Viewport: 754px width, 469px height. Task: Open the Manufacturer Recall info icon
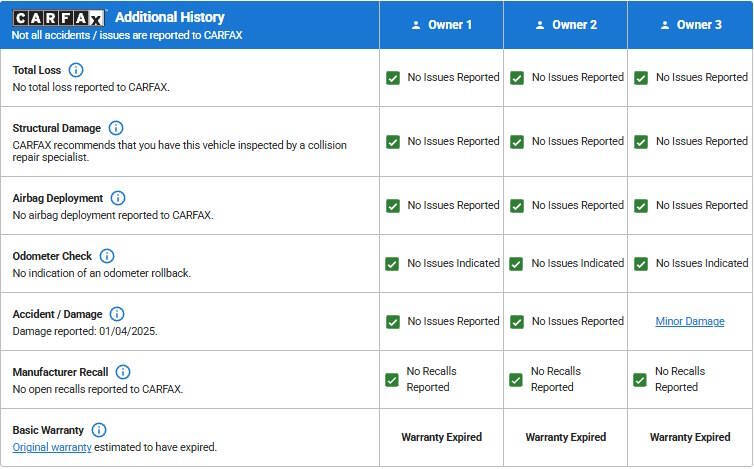123,372
